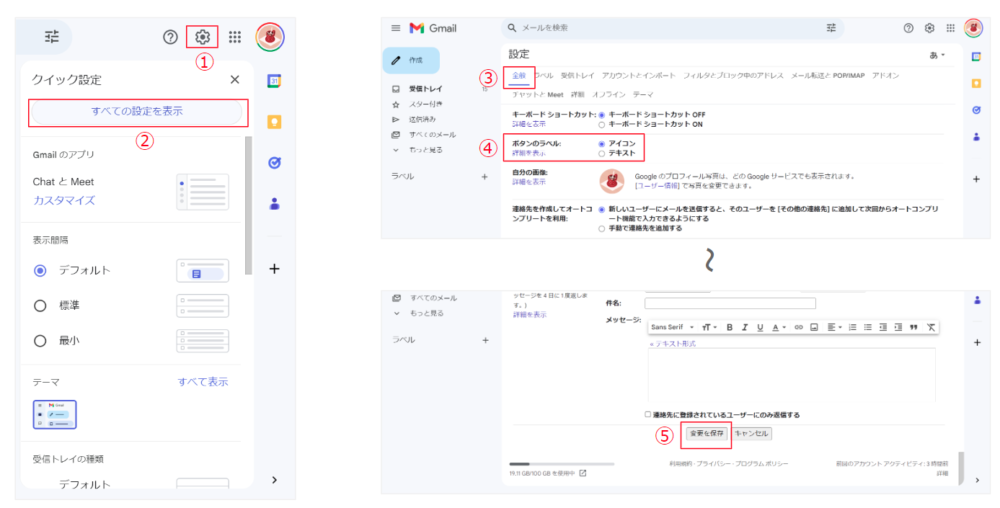Click the bold icon in message toolbar
This screenshot has height=508, width=1000.
coord(730,327)
